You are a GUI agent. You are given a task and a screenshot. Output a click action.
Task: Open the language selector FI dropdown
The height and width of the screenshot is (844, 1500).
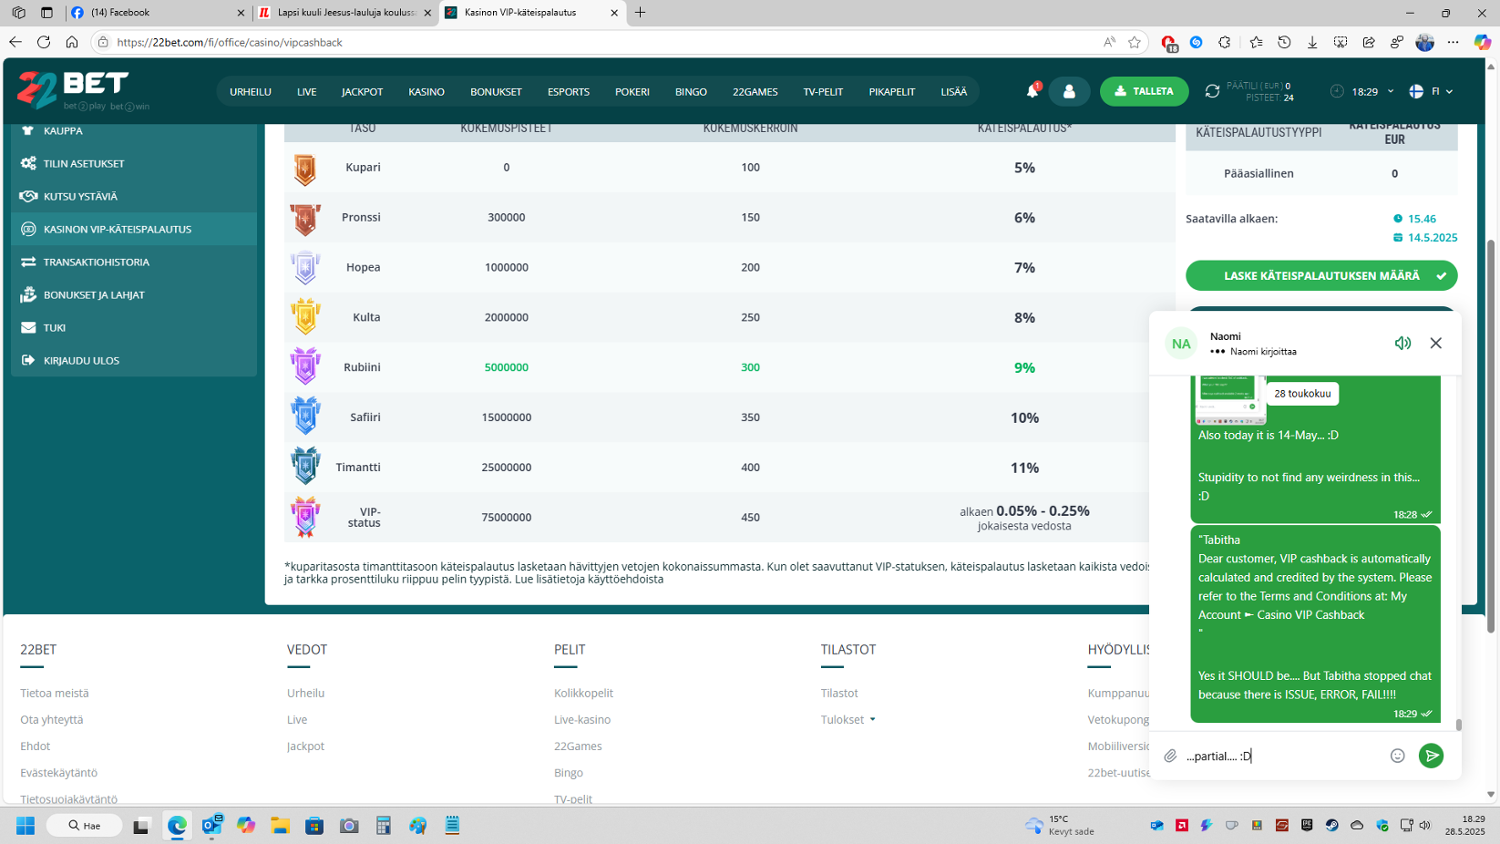(1431, 91)
